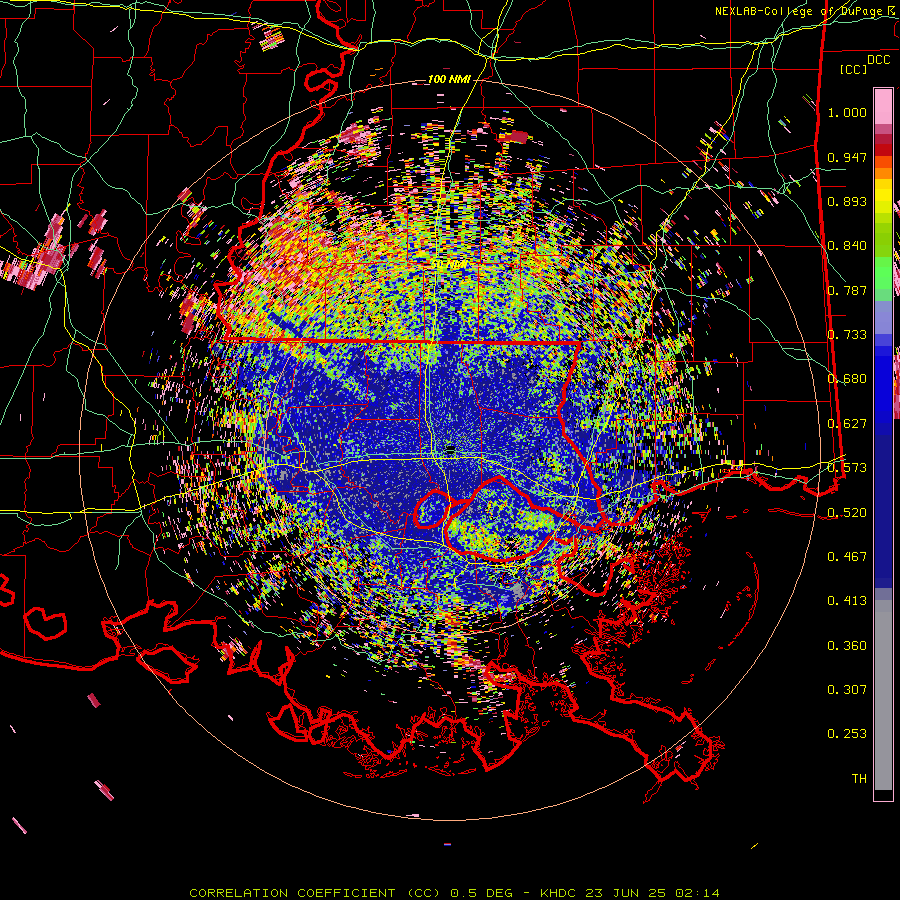This screenshot has height=900, width=900.
Task: Select the 0.840 scale value
Action: pos(847,246)
